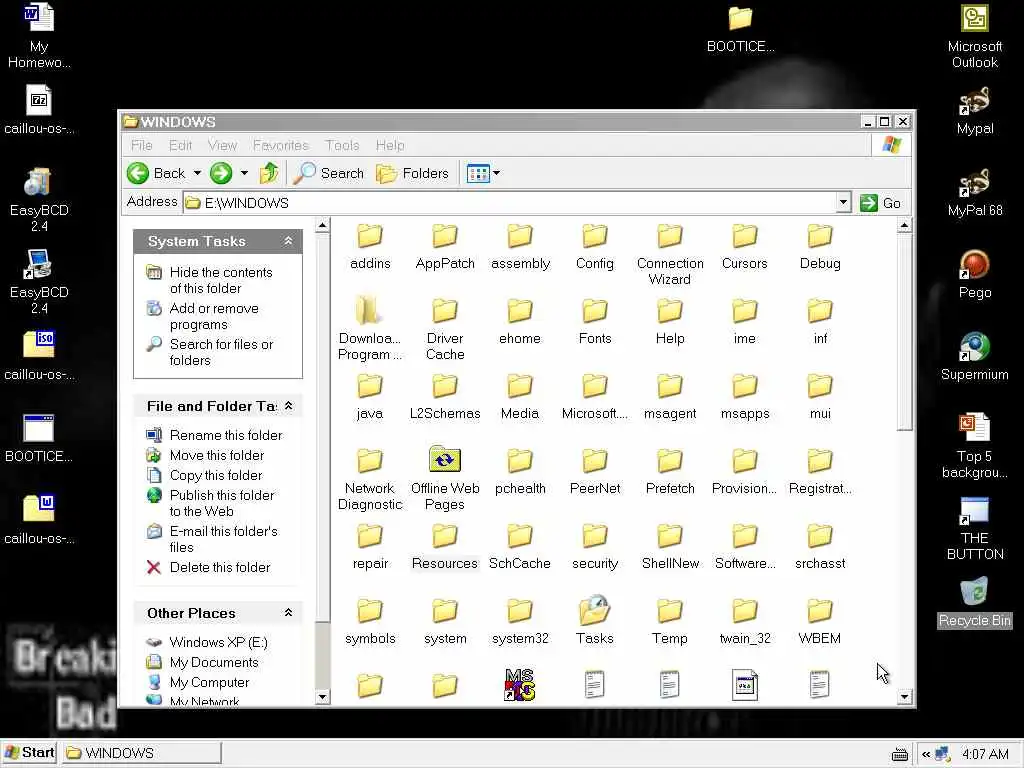Click the green Forward arrow button
Image resolution: width=1024 pixels, height=768 pixels.
(221, 173)
